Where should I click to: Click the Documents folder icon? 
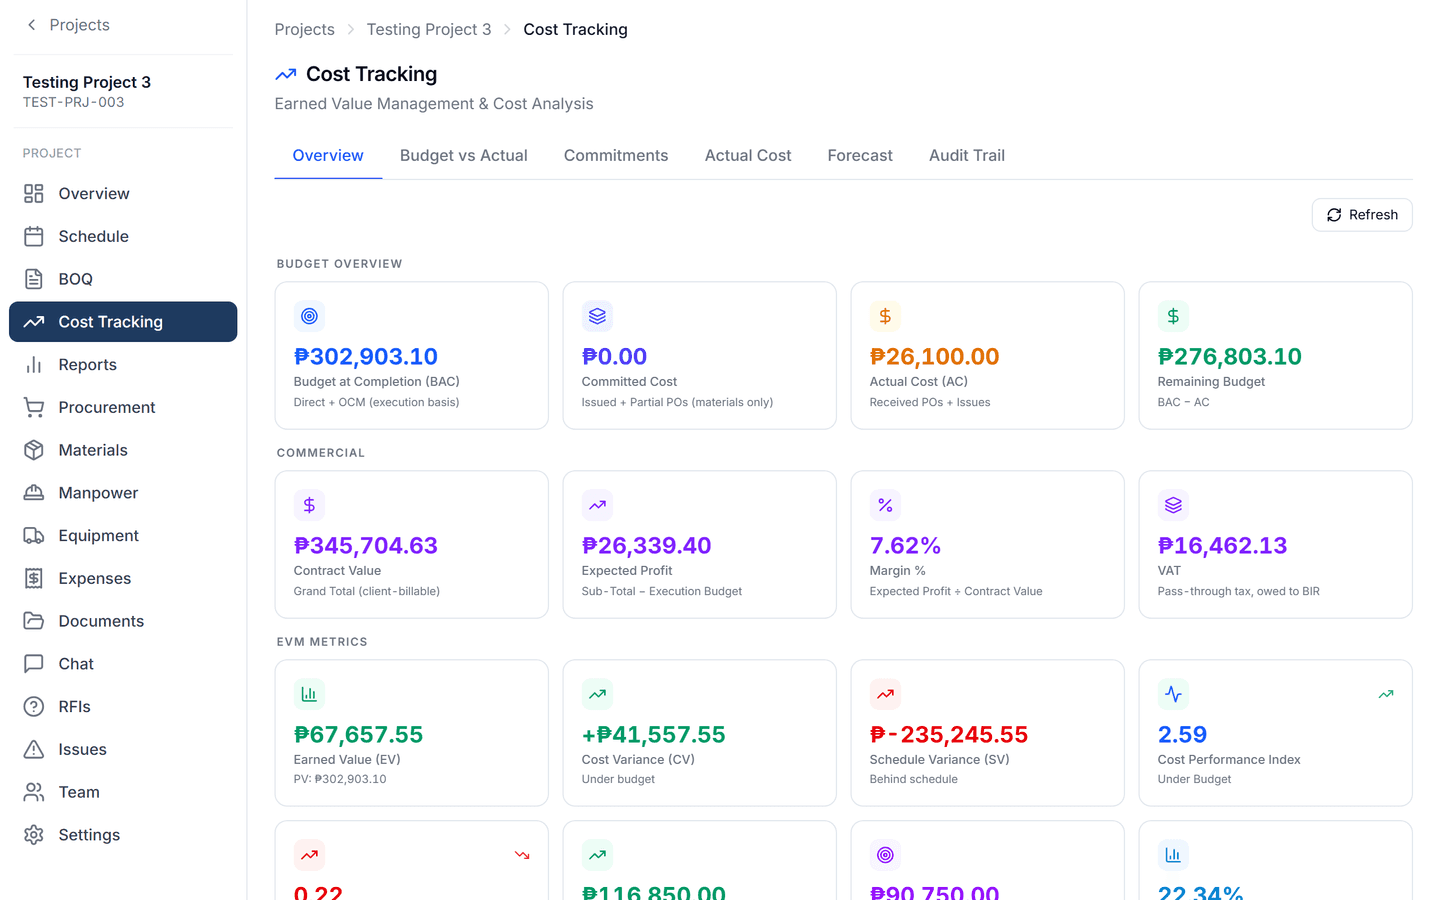pyautogui.click(x=34, y=621)
